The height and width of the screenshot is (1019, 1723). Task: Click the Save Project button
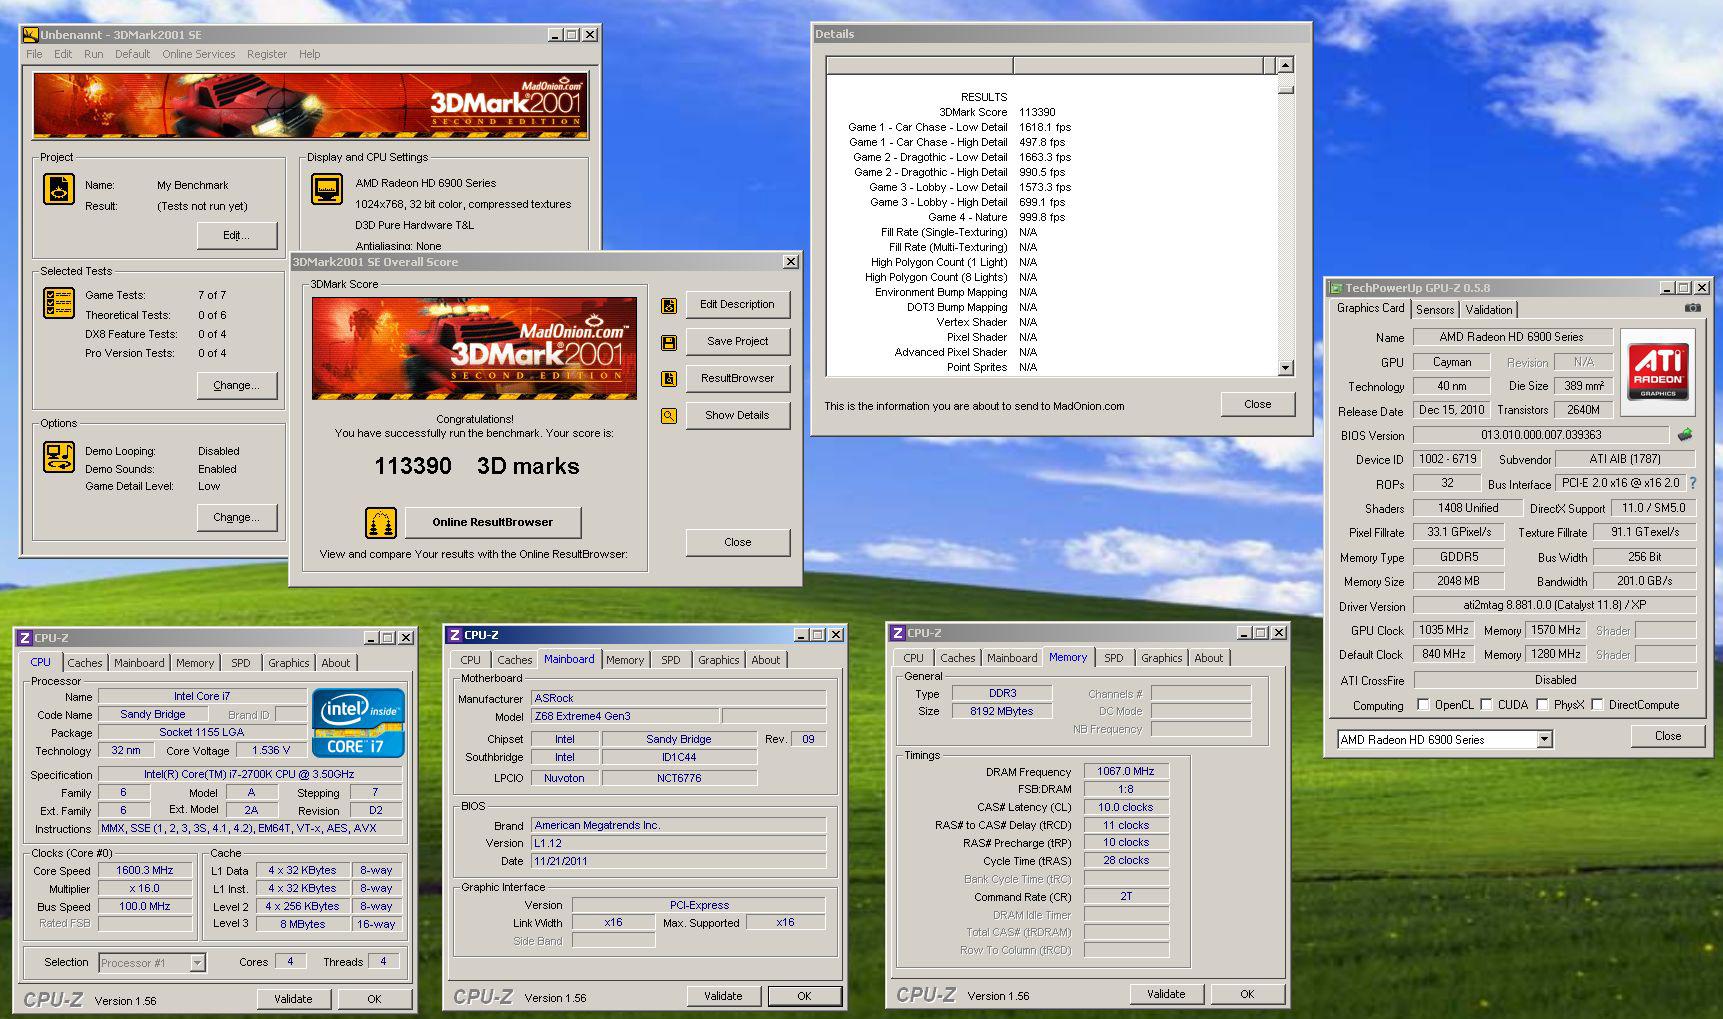click(737, 342)
